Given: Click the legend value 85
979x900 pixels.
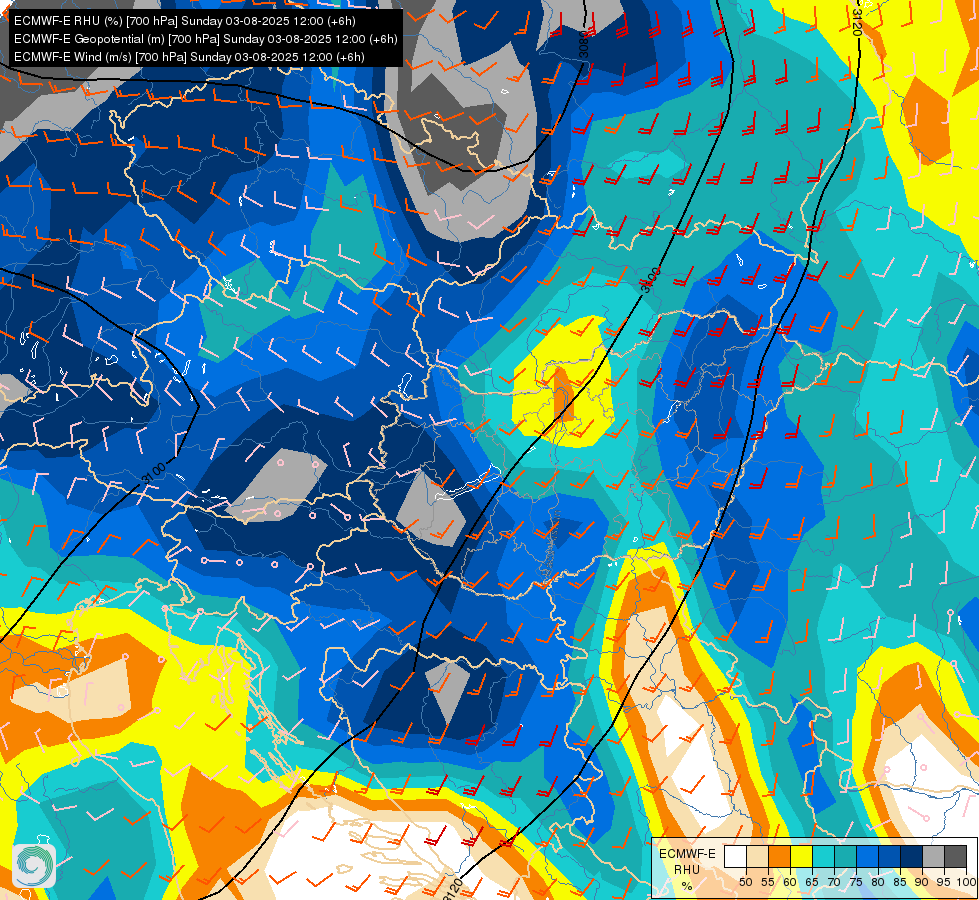Looking at the screenshot, I should pos(900,882).
